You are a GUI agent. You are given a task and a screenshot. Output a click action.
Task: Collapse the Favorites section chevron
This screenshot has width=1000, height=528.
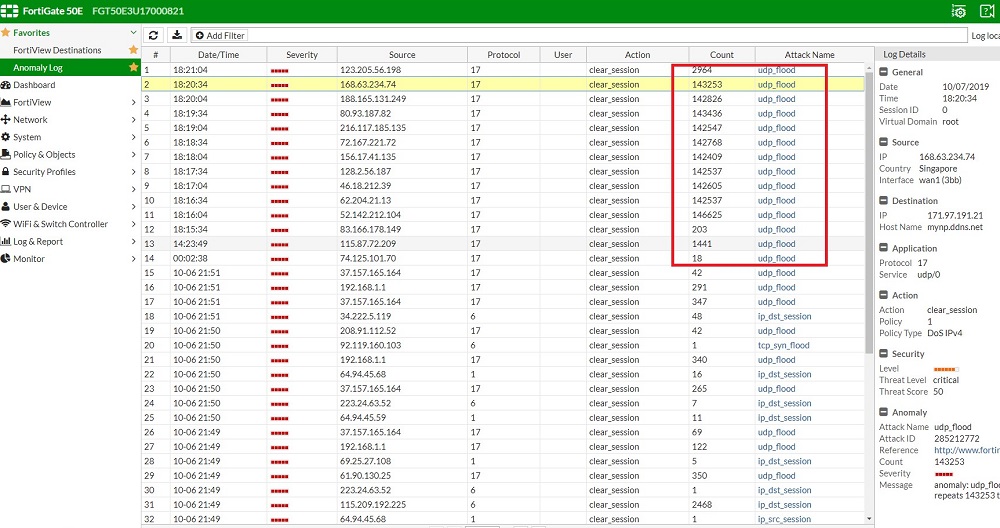click(x=133, y=33)
